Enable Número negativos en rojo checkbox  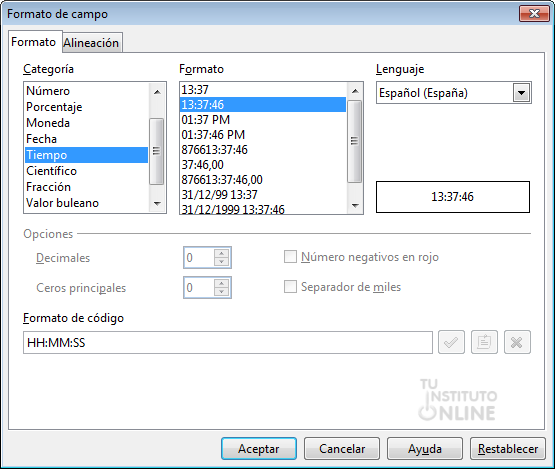(290, 257)
